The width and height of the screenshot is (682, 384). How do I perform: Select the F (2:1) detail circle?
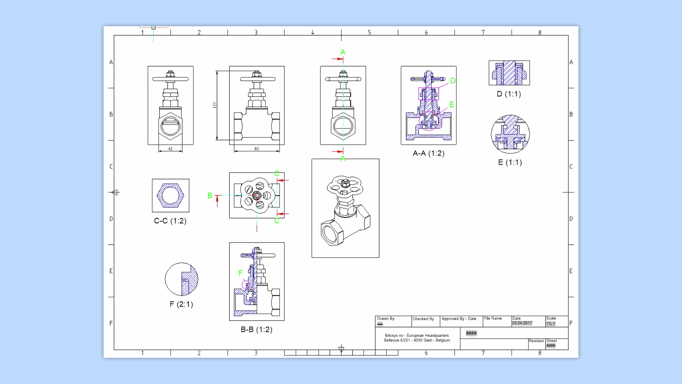(x=181, y=279)
